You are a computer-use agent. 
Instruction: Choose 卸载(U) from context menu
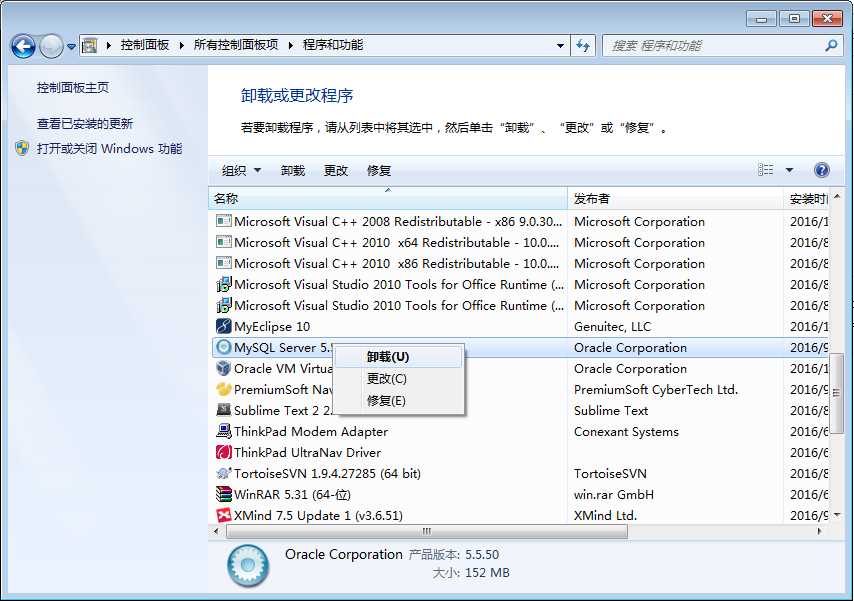[x=398, y=357]
